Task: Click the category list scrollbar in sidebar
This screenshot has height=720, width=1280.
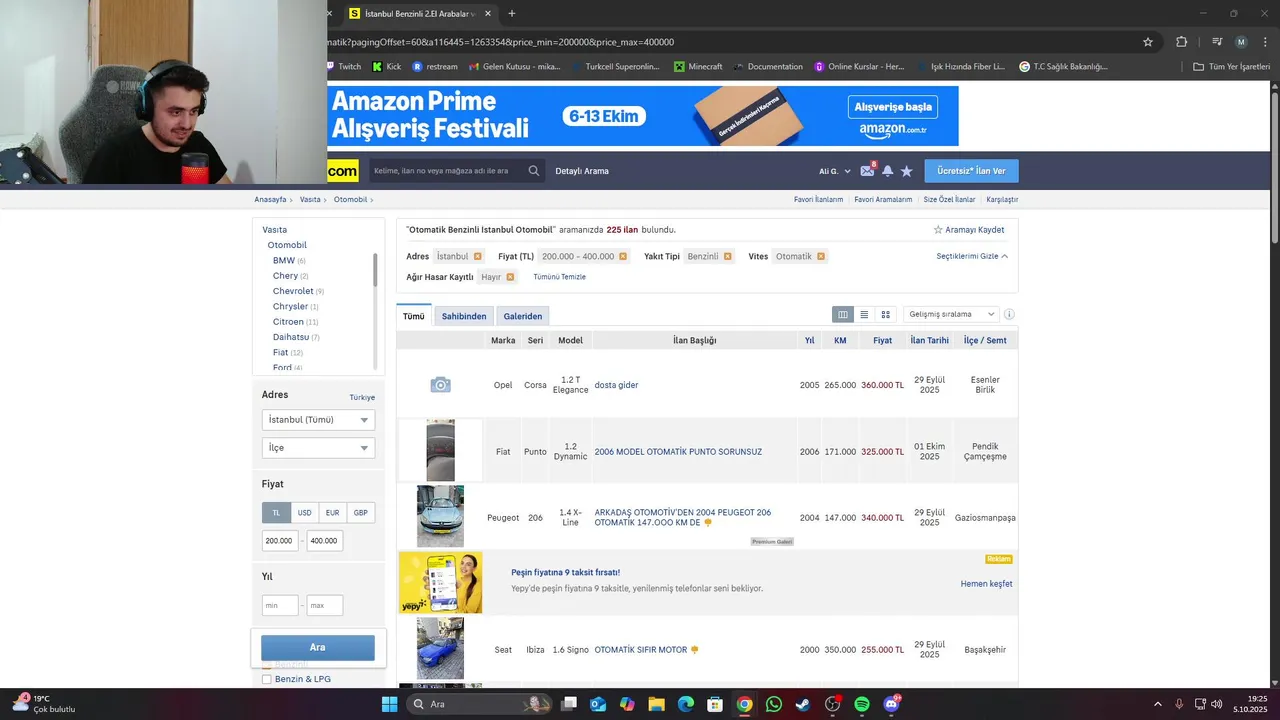Action: [x=375, y=270]
